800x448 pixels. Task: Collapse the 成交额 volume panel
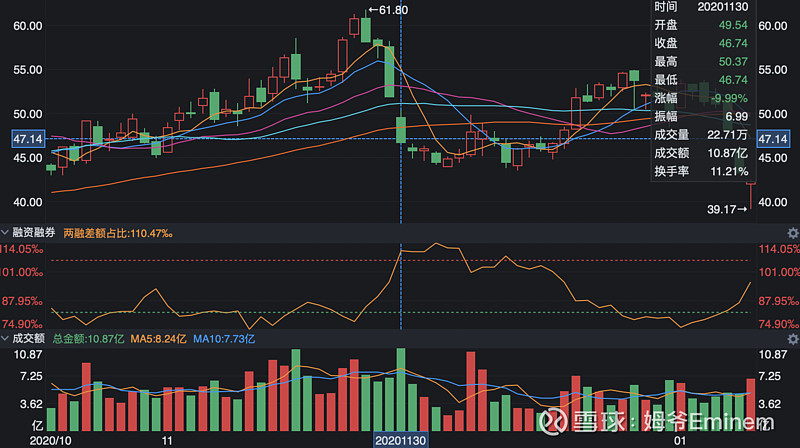pyautogui.click(x=6, y=340)
